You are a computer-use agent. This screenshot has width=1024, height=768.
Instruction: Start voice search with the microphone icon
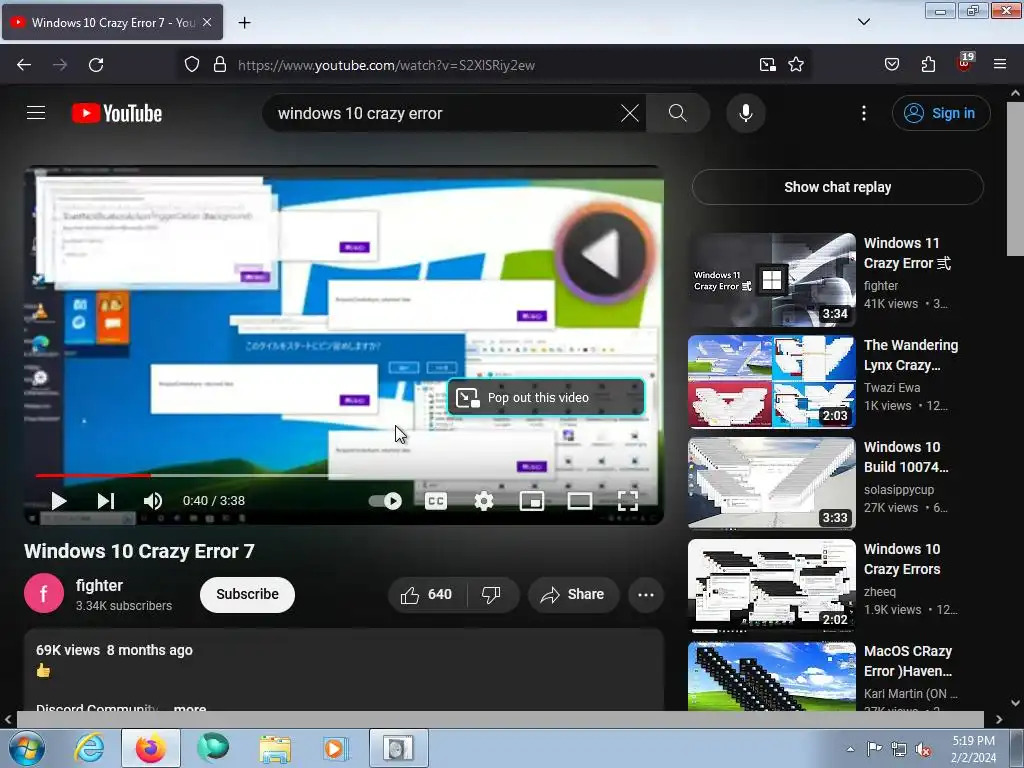coord(746,113)
